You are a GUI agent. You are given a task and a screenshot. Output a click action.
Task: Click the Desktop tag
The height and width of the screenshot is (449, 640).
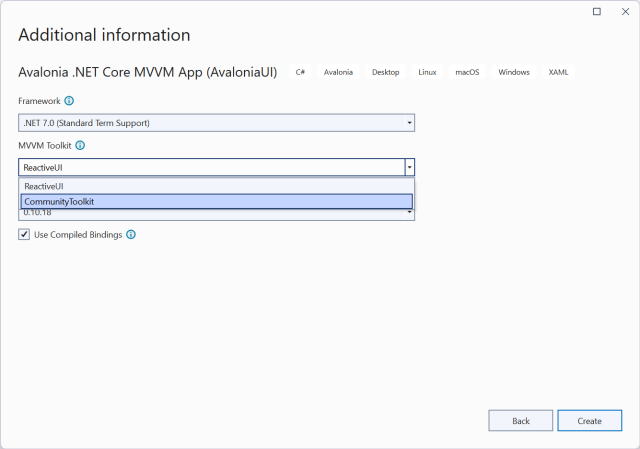point(385,72)
